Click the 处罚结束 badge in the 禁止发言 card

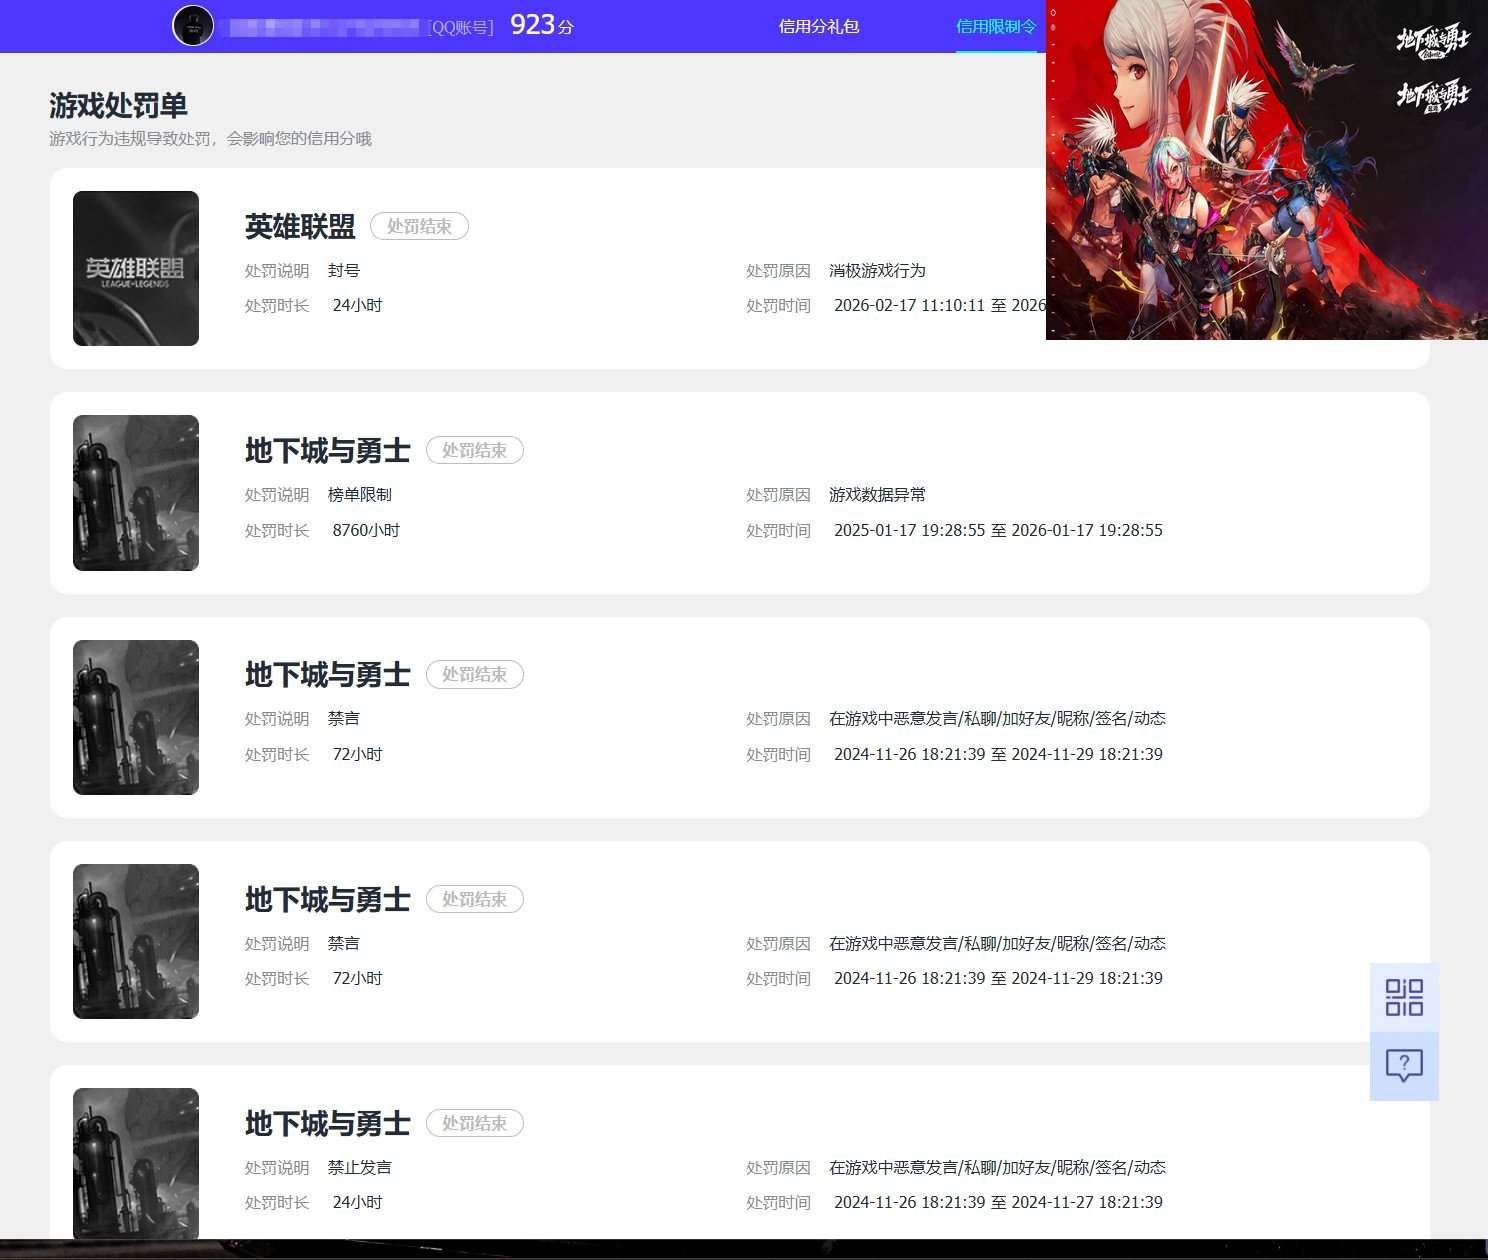pyautogui.click(x=475, y=1123)
